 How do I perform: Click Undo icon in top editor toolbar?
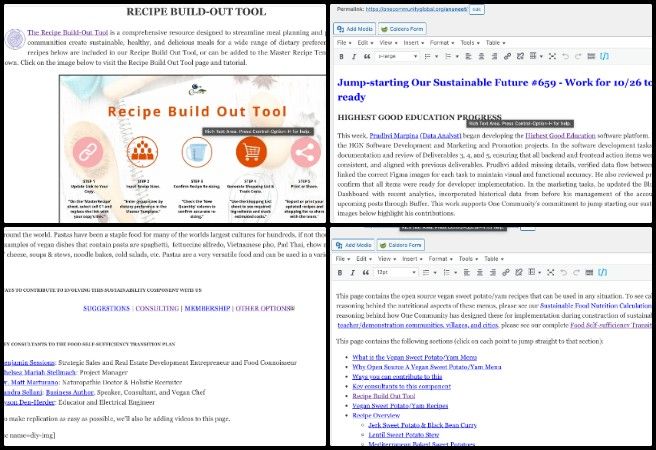(566, 57)
